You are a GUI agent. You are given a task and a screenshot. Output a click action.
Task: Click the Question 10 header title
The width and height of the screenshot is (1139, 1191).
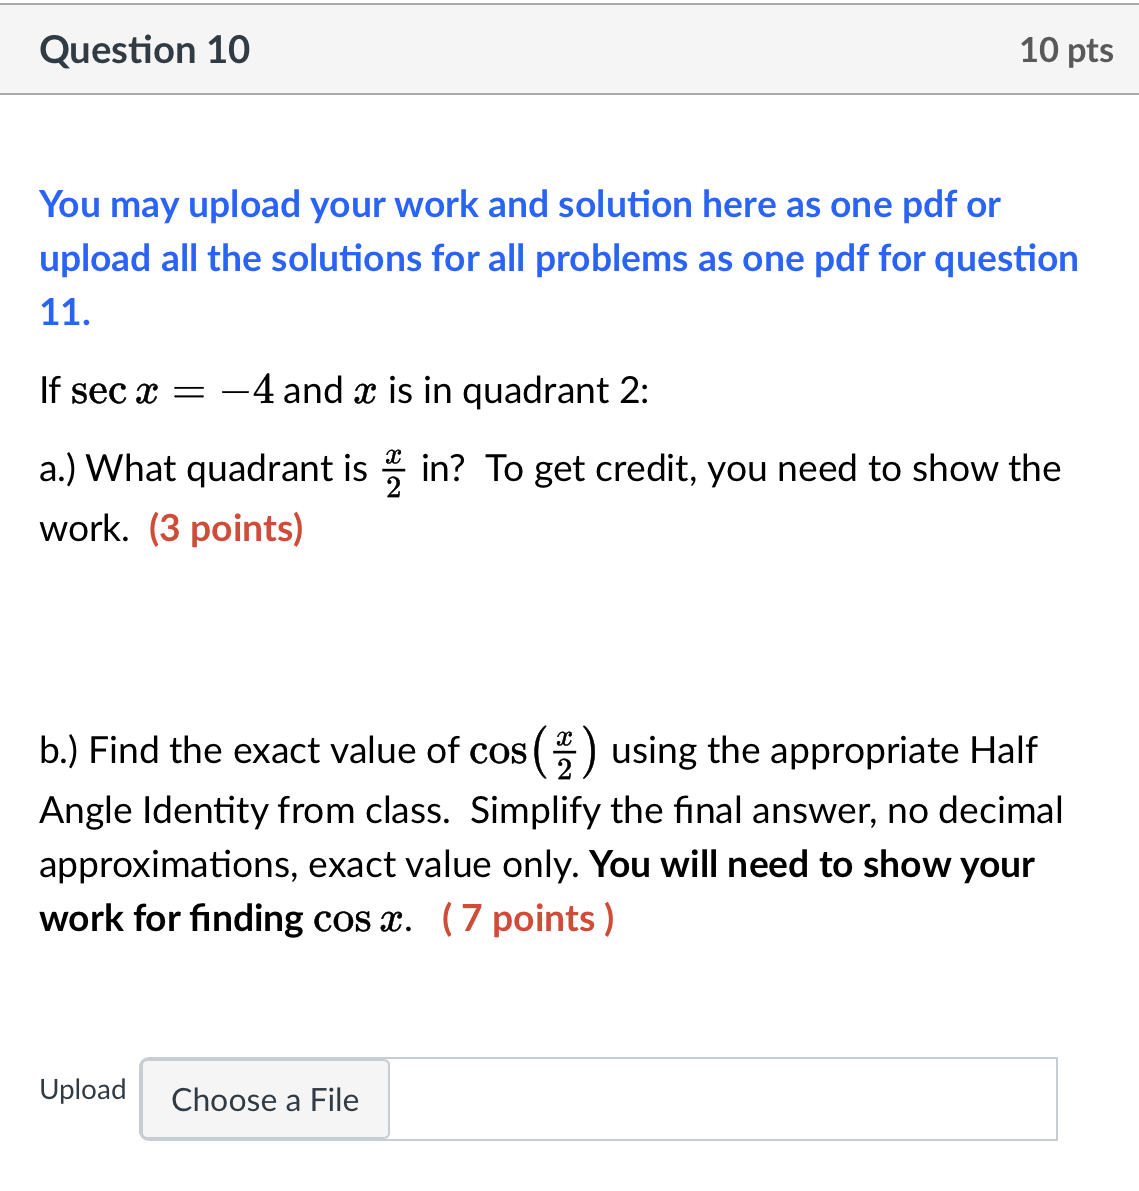(x=145, y=50)
